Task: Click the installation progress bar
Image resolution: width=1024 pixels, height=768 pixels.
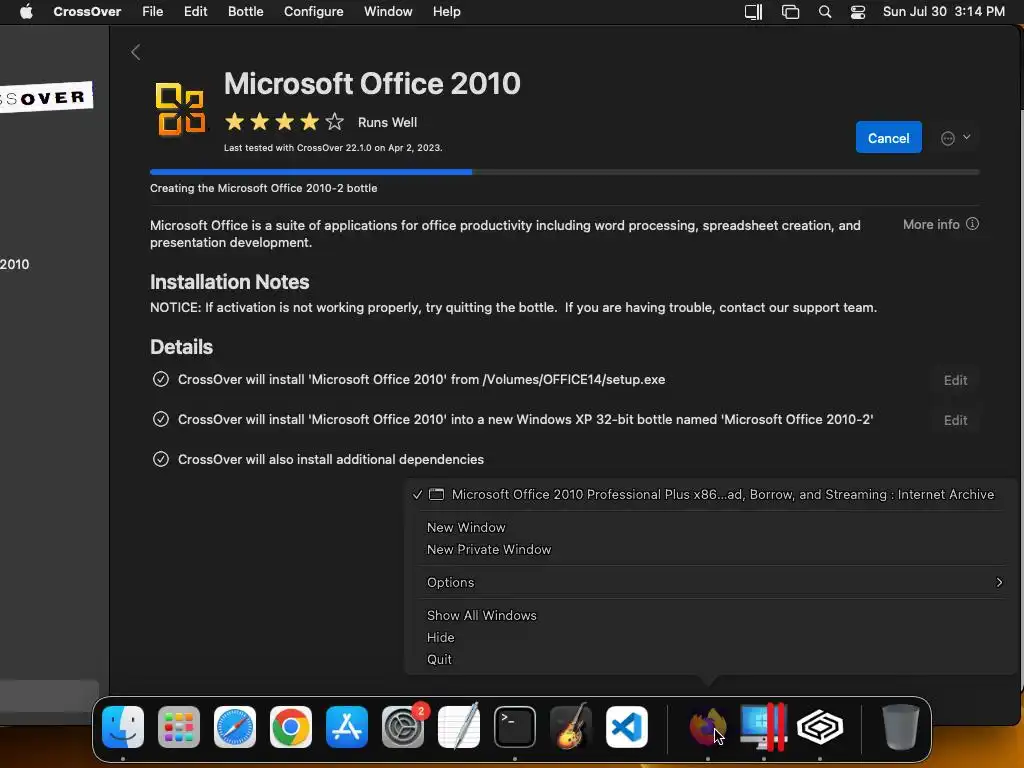Action: (x=564, y=172)
